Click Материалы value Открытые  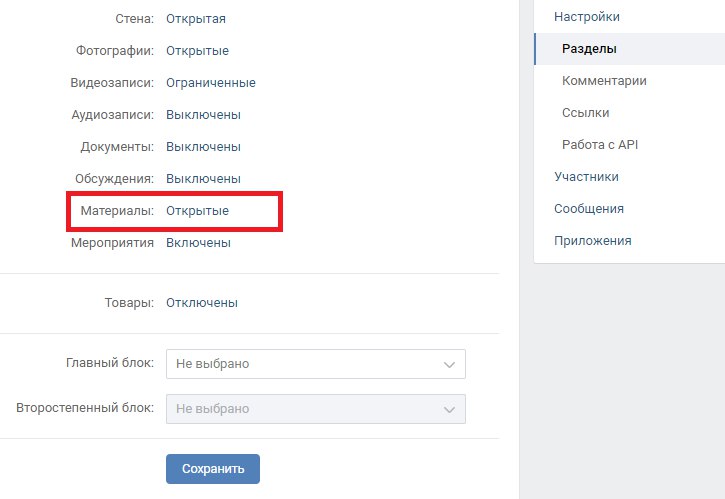197,210
